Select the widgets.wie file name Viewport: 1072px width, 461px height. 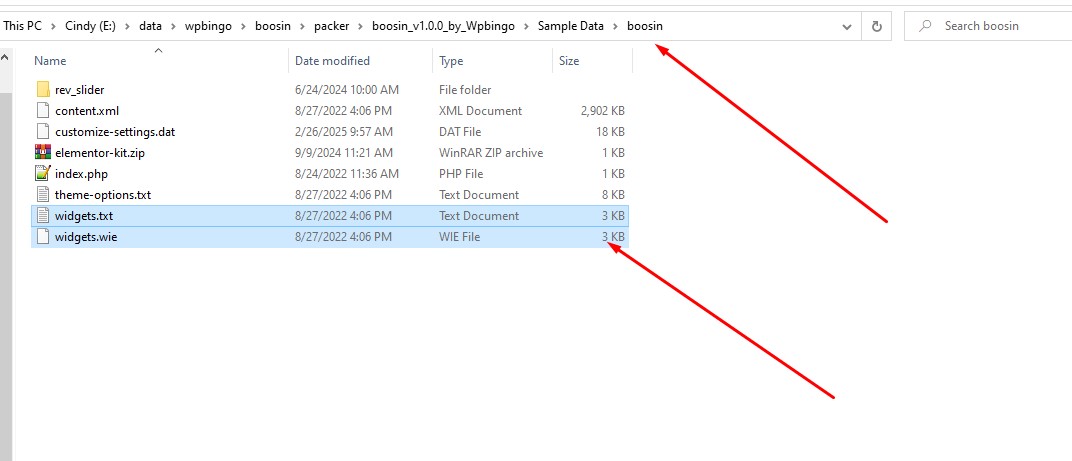click(x=85, y=237)
